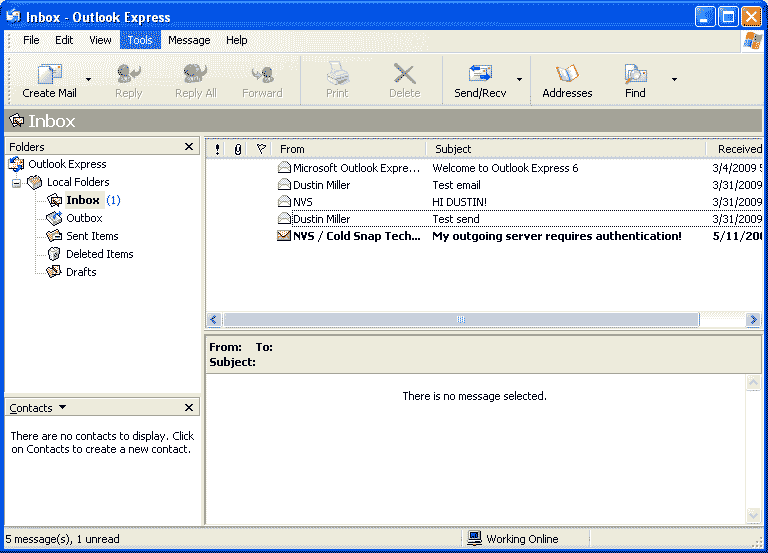The image size is (768, 553).
Task: Open the File menu
Action: 31,40
